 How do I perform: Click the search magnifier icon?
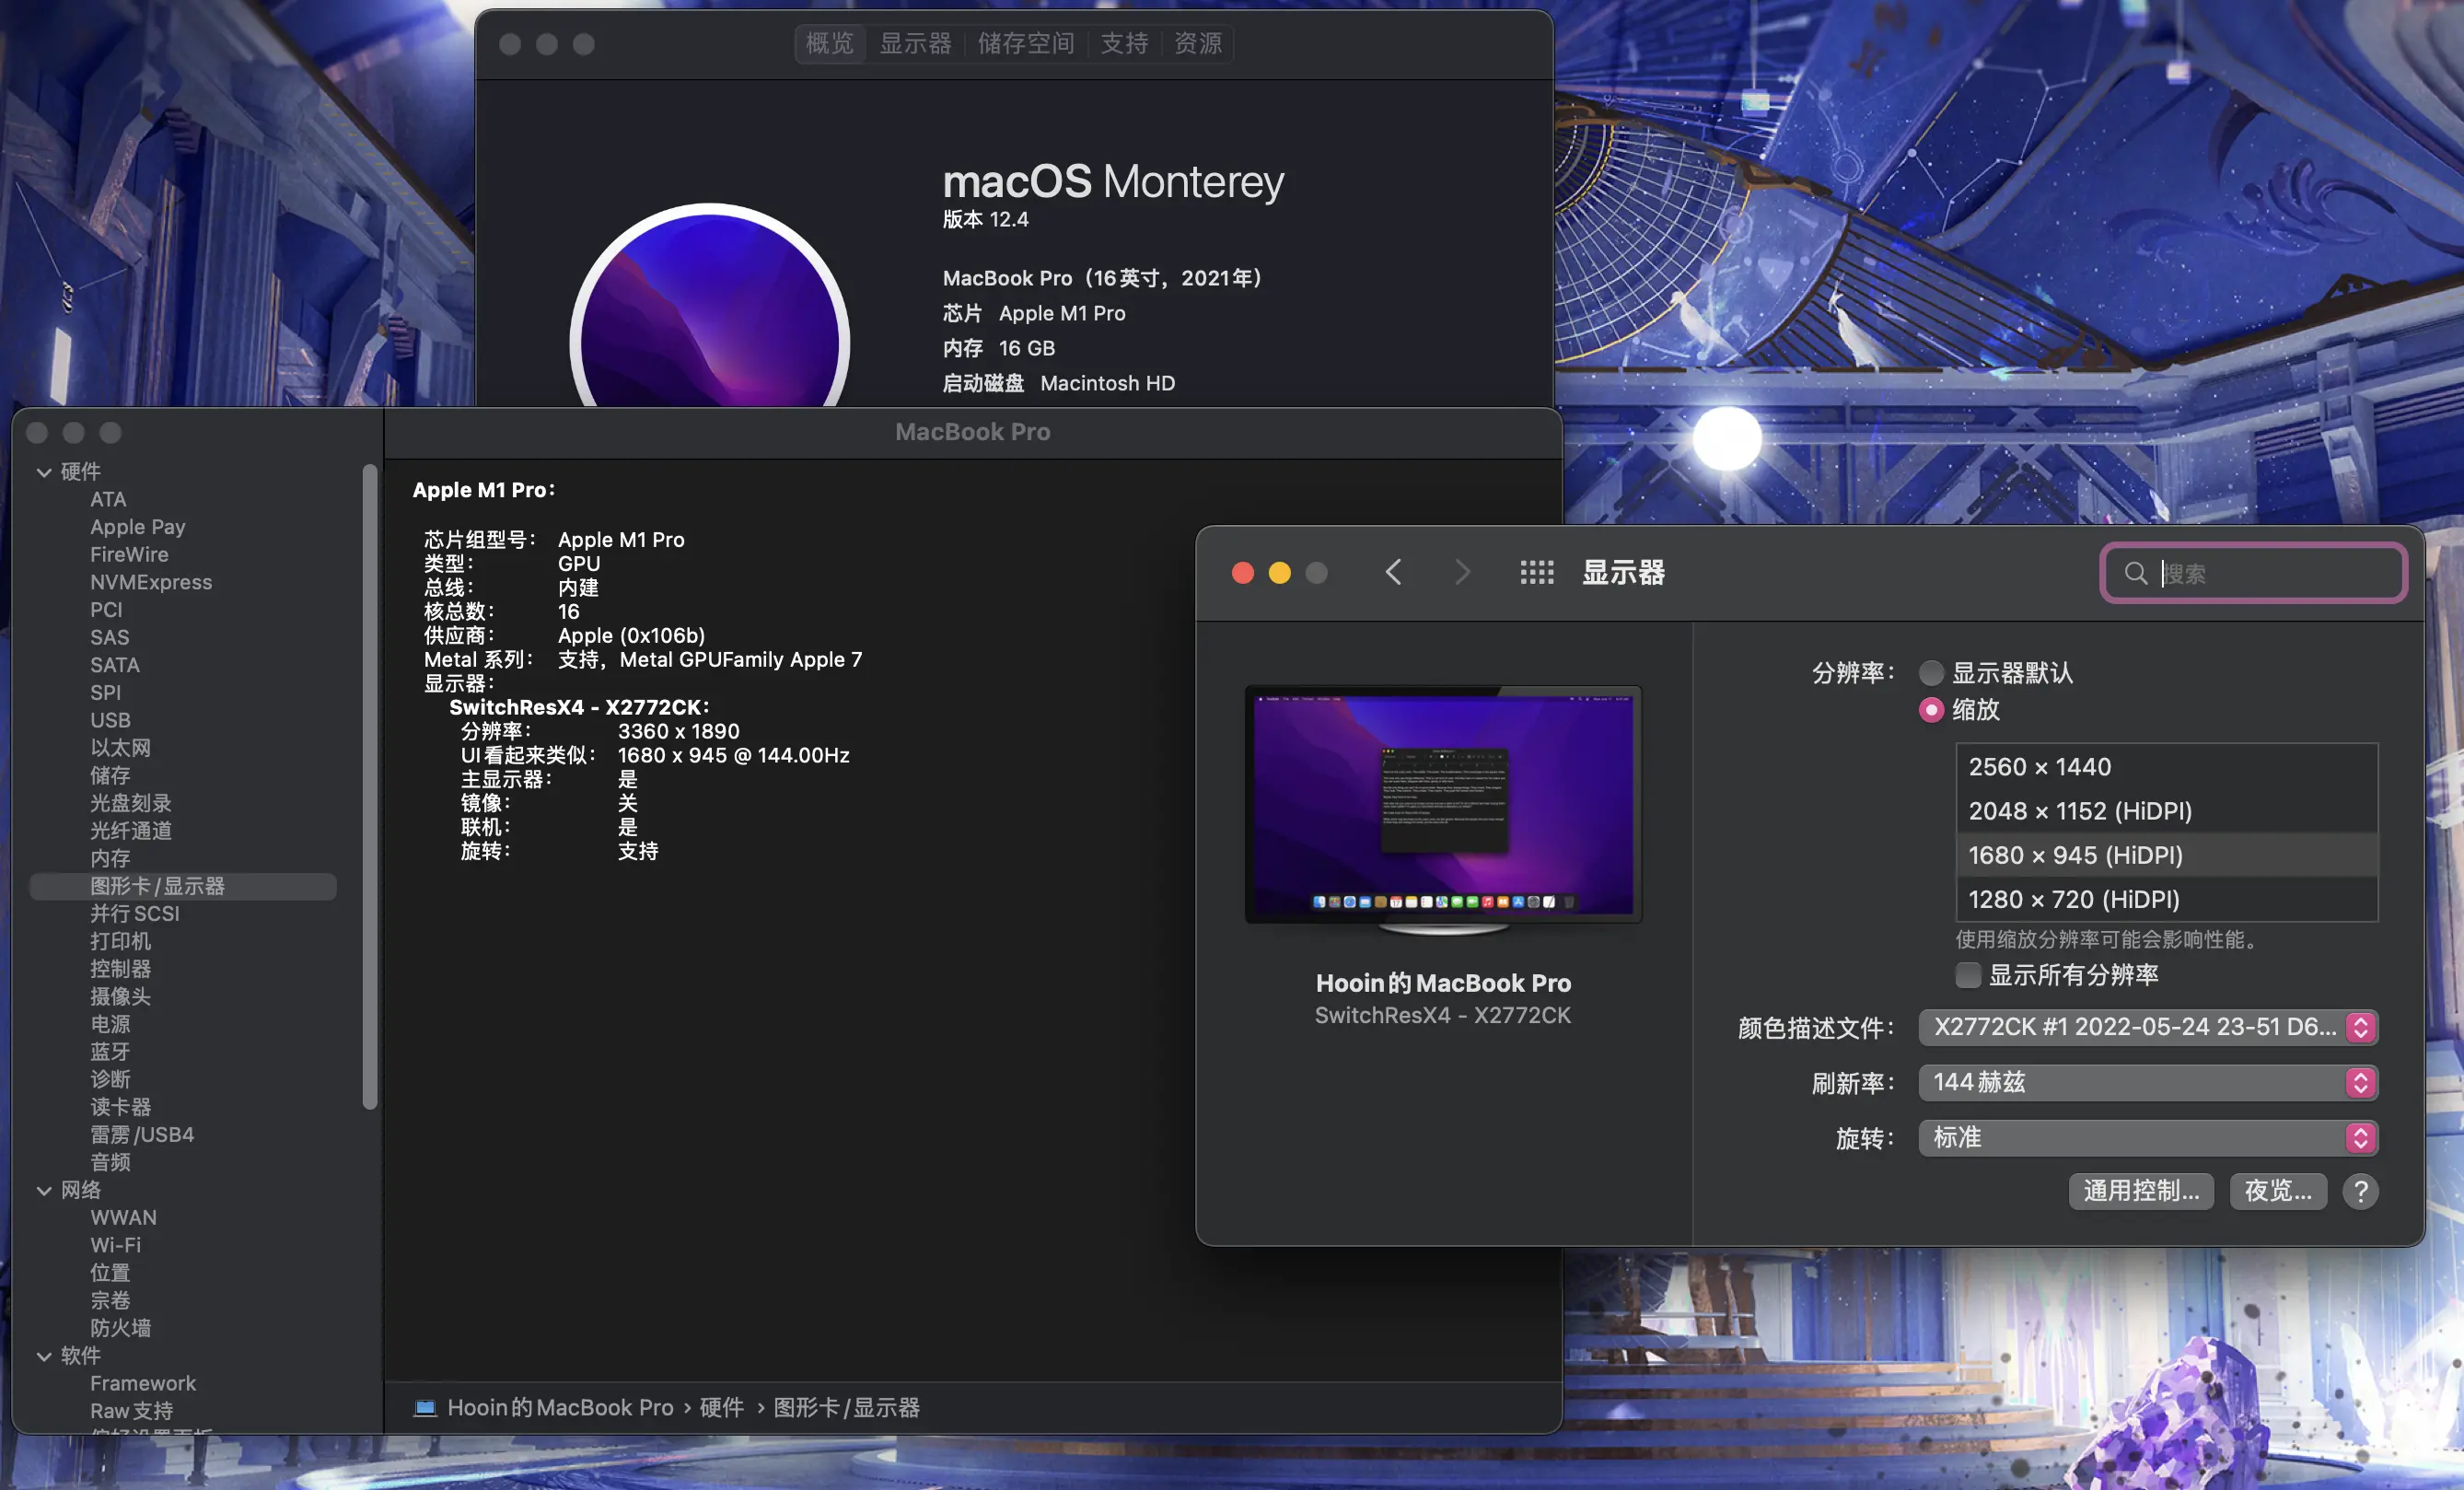point(2135,573)
